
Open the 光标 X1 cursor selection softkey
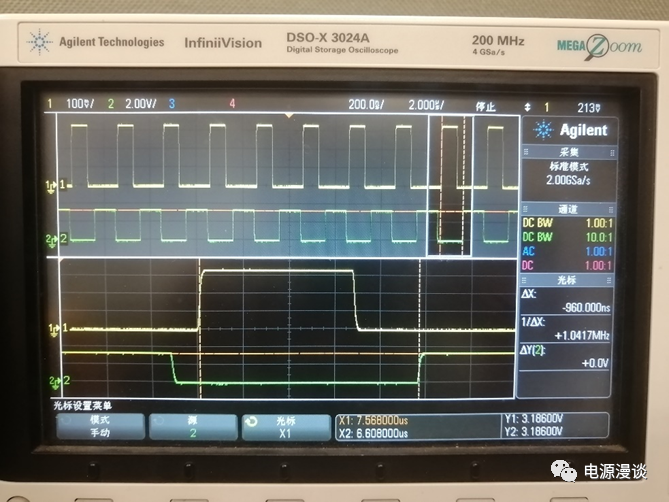[285, 427]
